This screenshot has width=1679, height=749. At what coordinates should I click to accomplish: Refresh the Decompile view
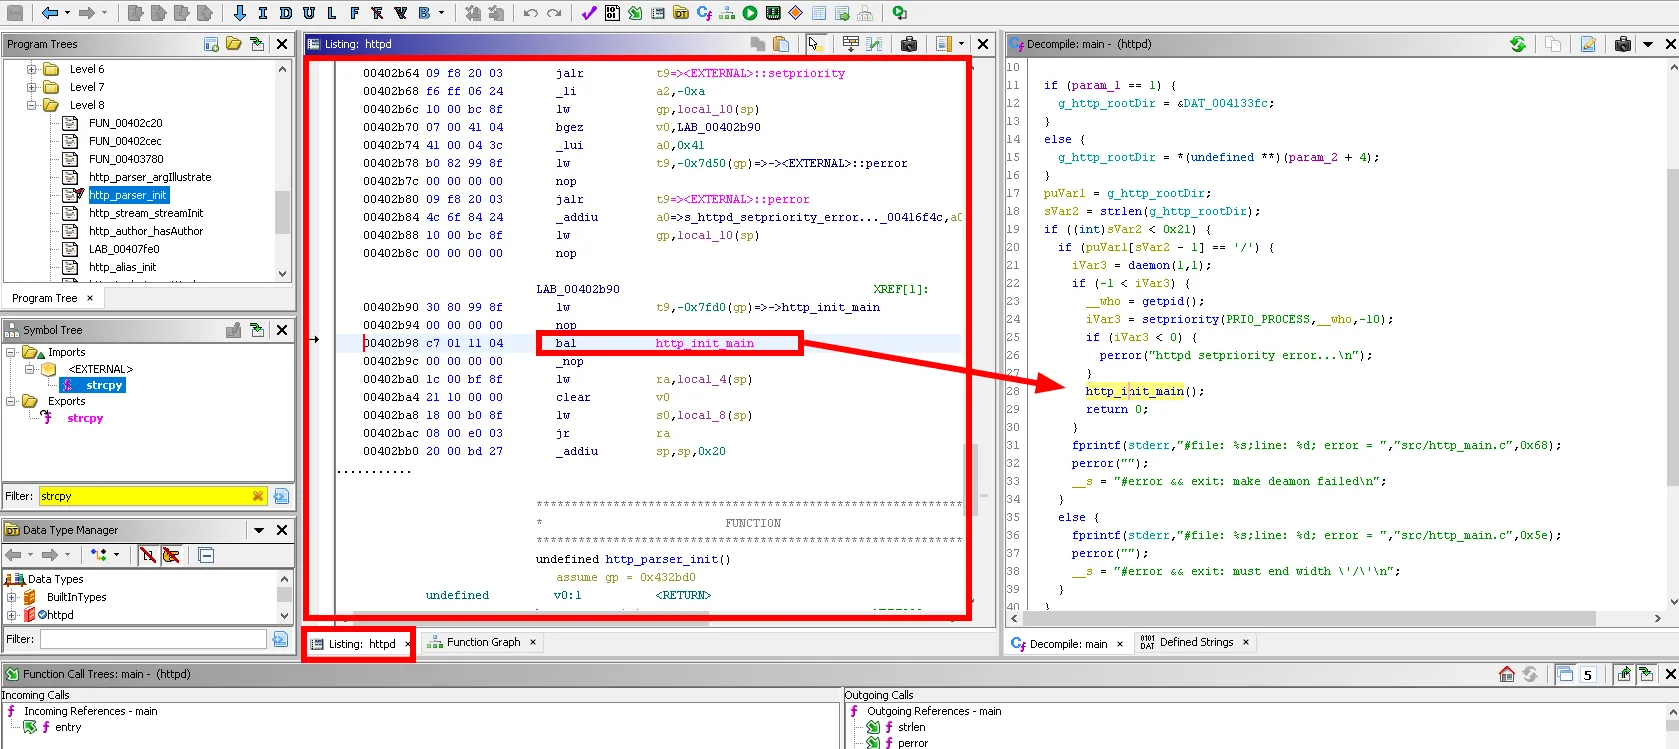pyautogui.click(x=1518, y=44)
